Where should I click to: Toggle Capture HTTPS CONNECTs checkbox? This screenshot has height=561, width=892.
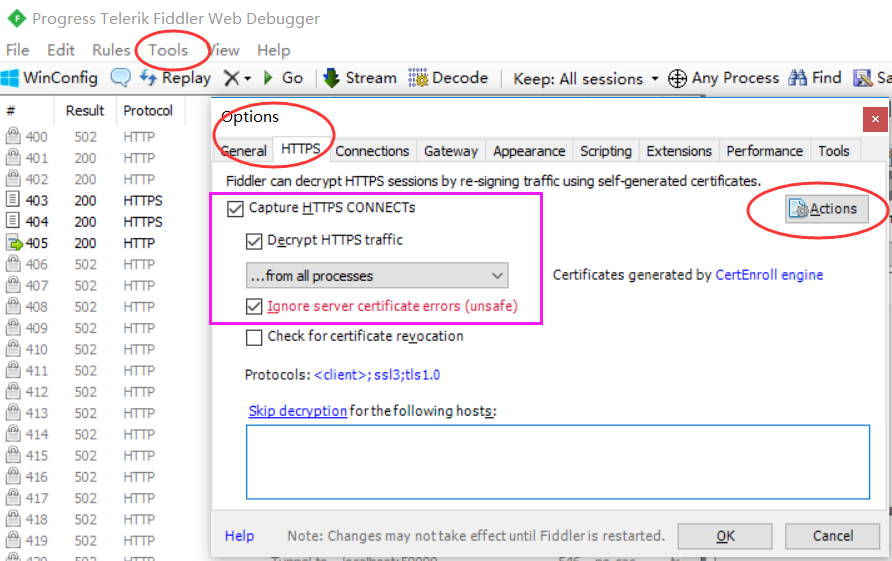point(235,209)
